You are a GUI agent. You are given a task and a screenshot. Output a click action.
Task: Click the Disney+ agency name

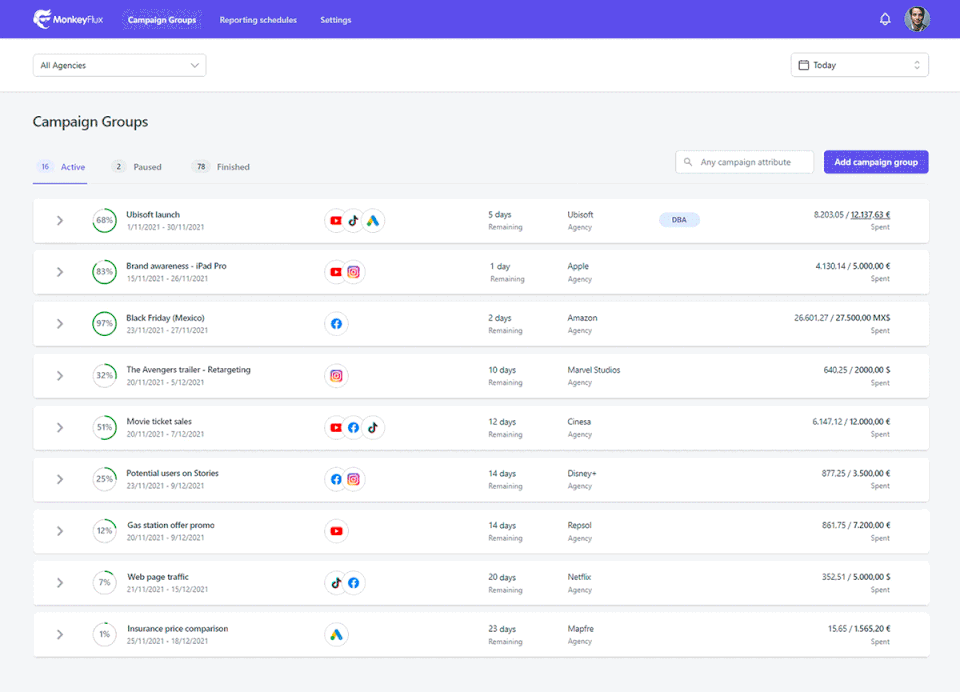pos(582,473)
